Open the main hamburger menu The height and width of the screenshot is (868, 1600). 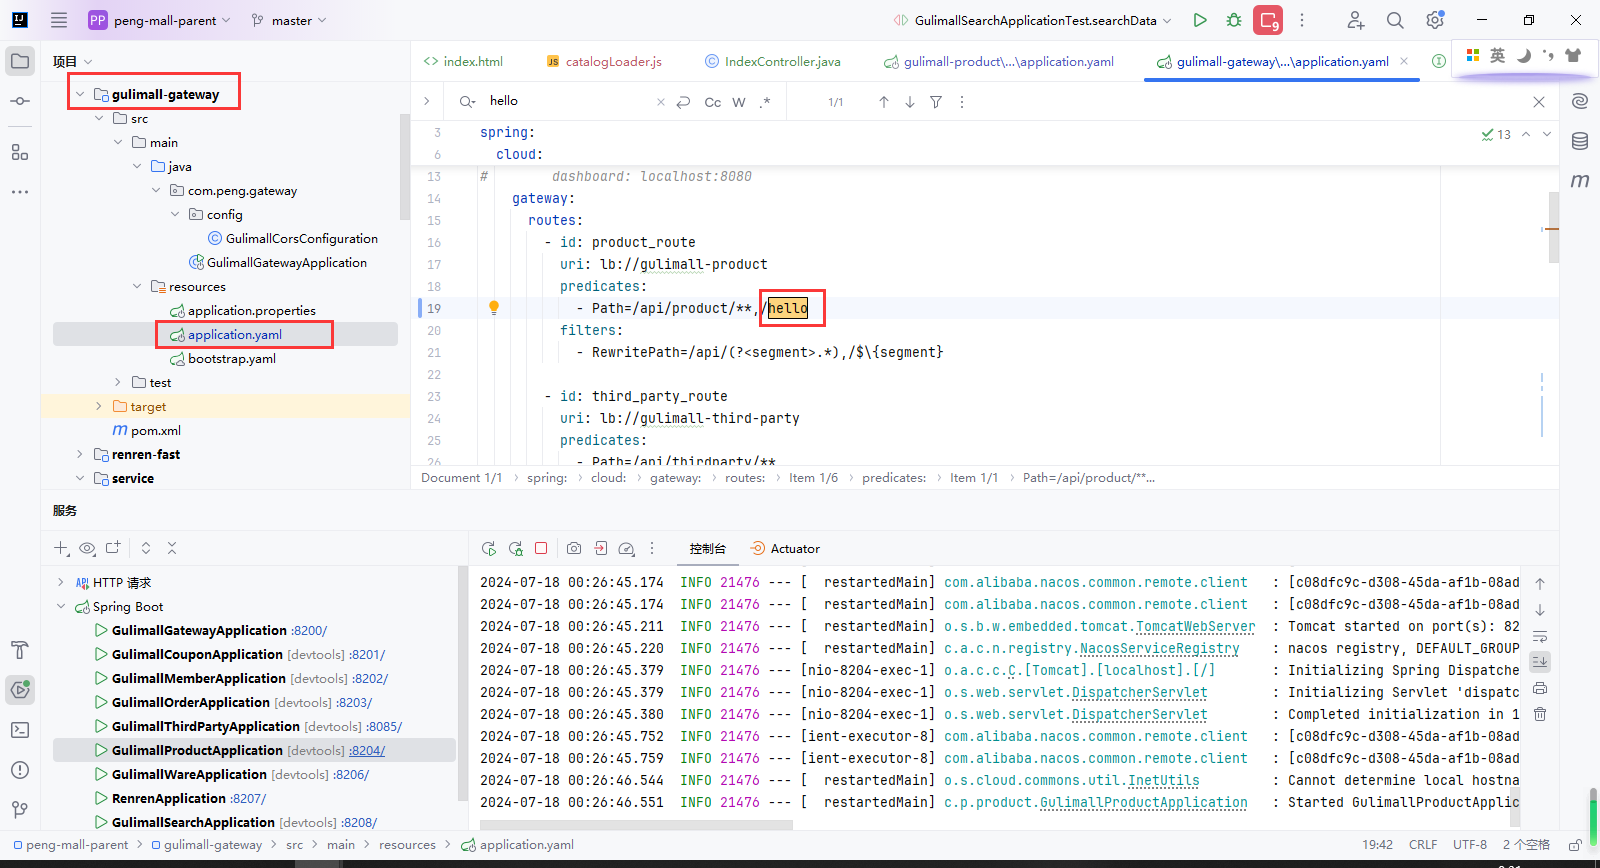59,20
